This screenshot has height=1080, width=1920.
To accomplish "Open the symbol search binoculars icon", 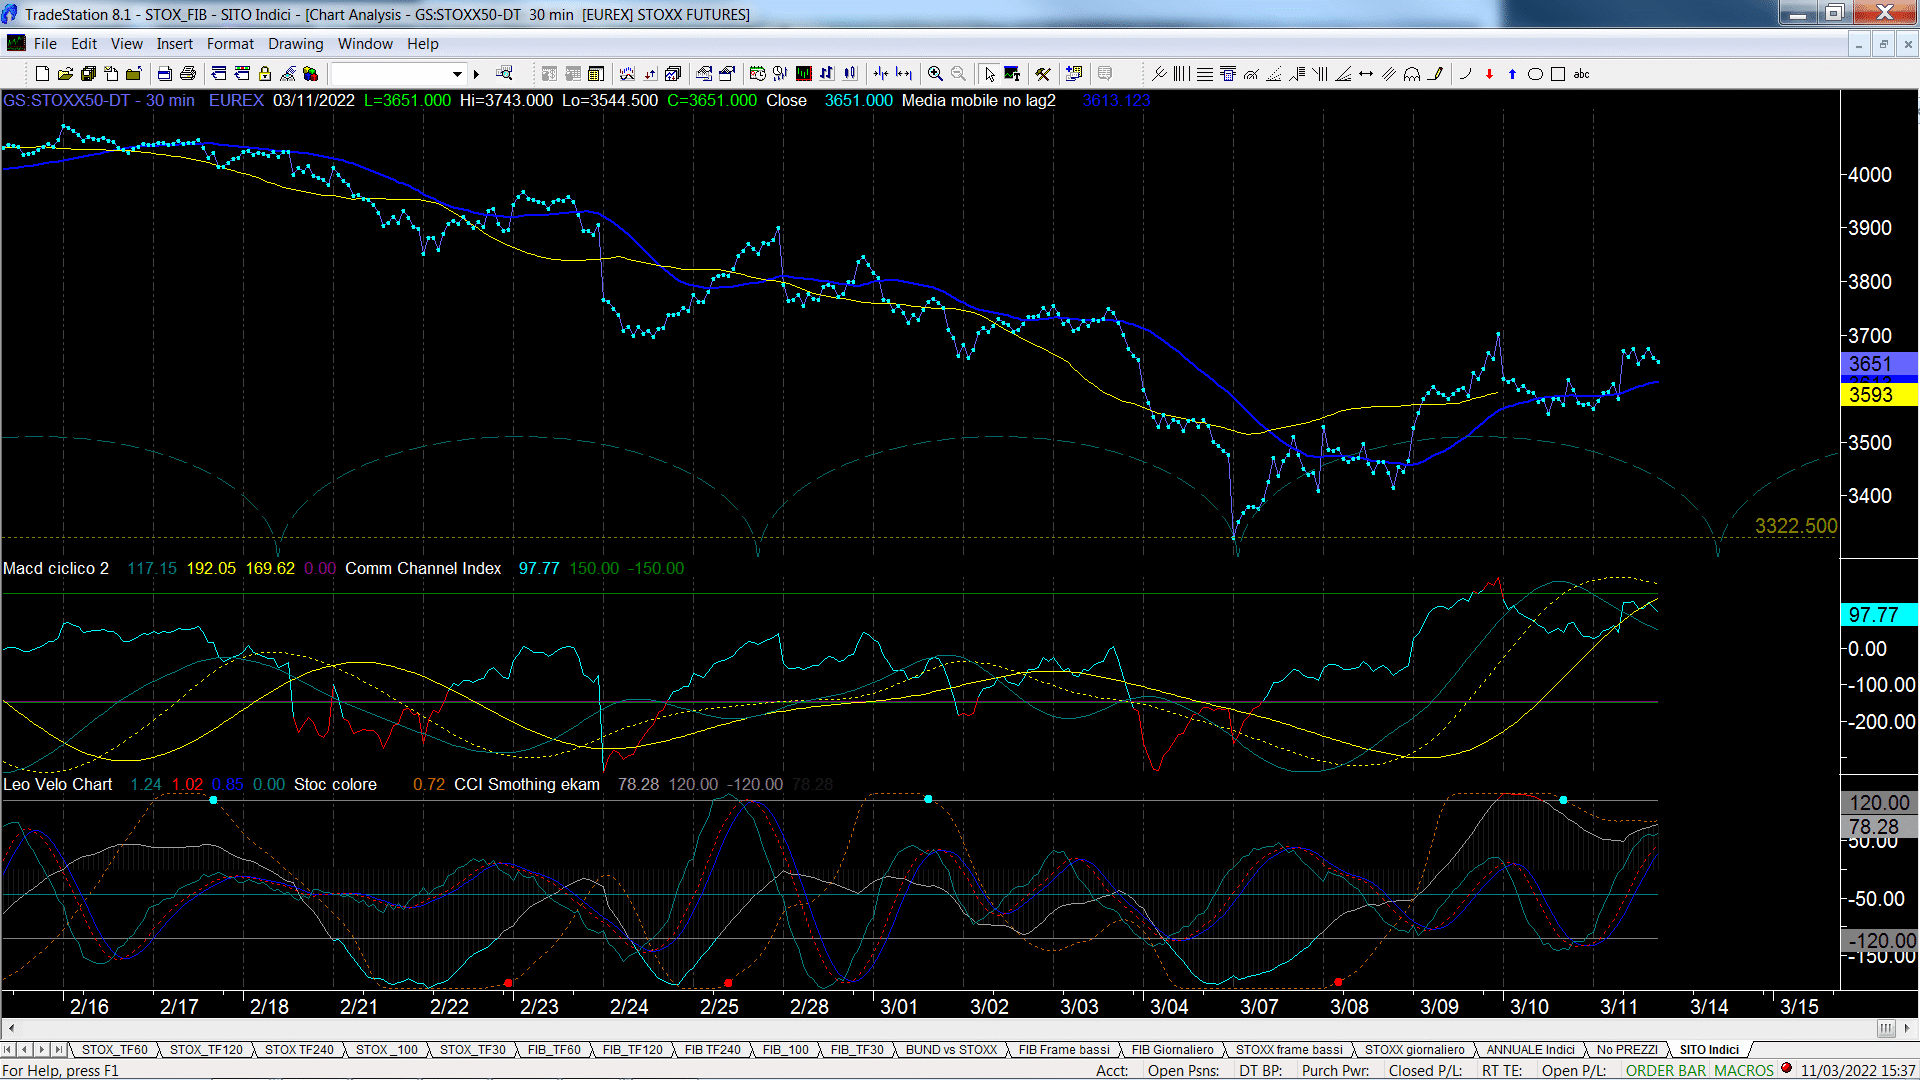I will point(504,73).
